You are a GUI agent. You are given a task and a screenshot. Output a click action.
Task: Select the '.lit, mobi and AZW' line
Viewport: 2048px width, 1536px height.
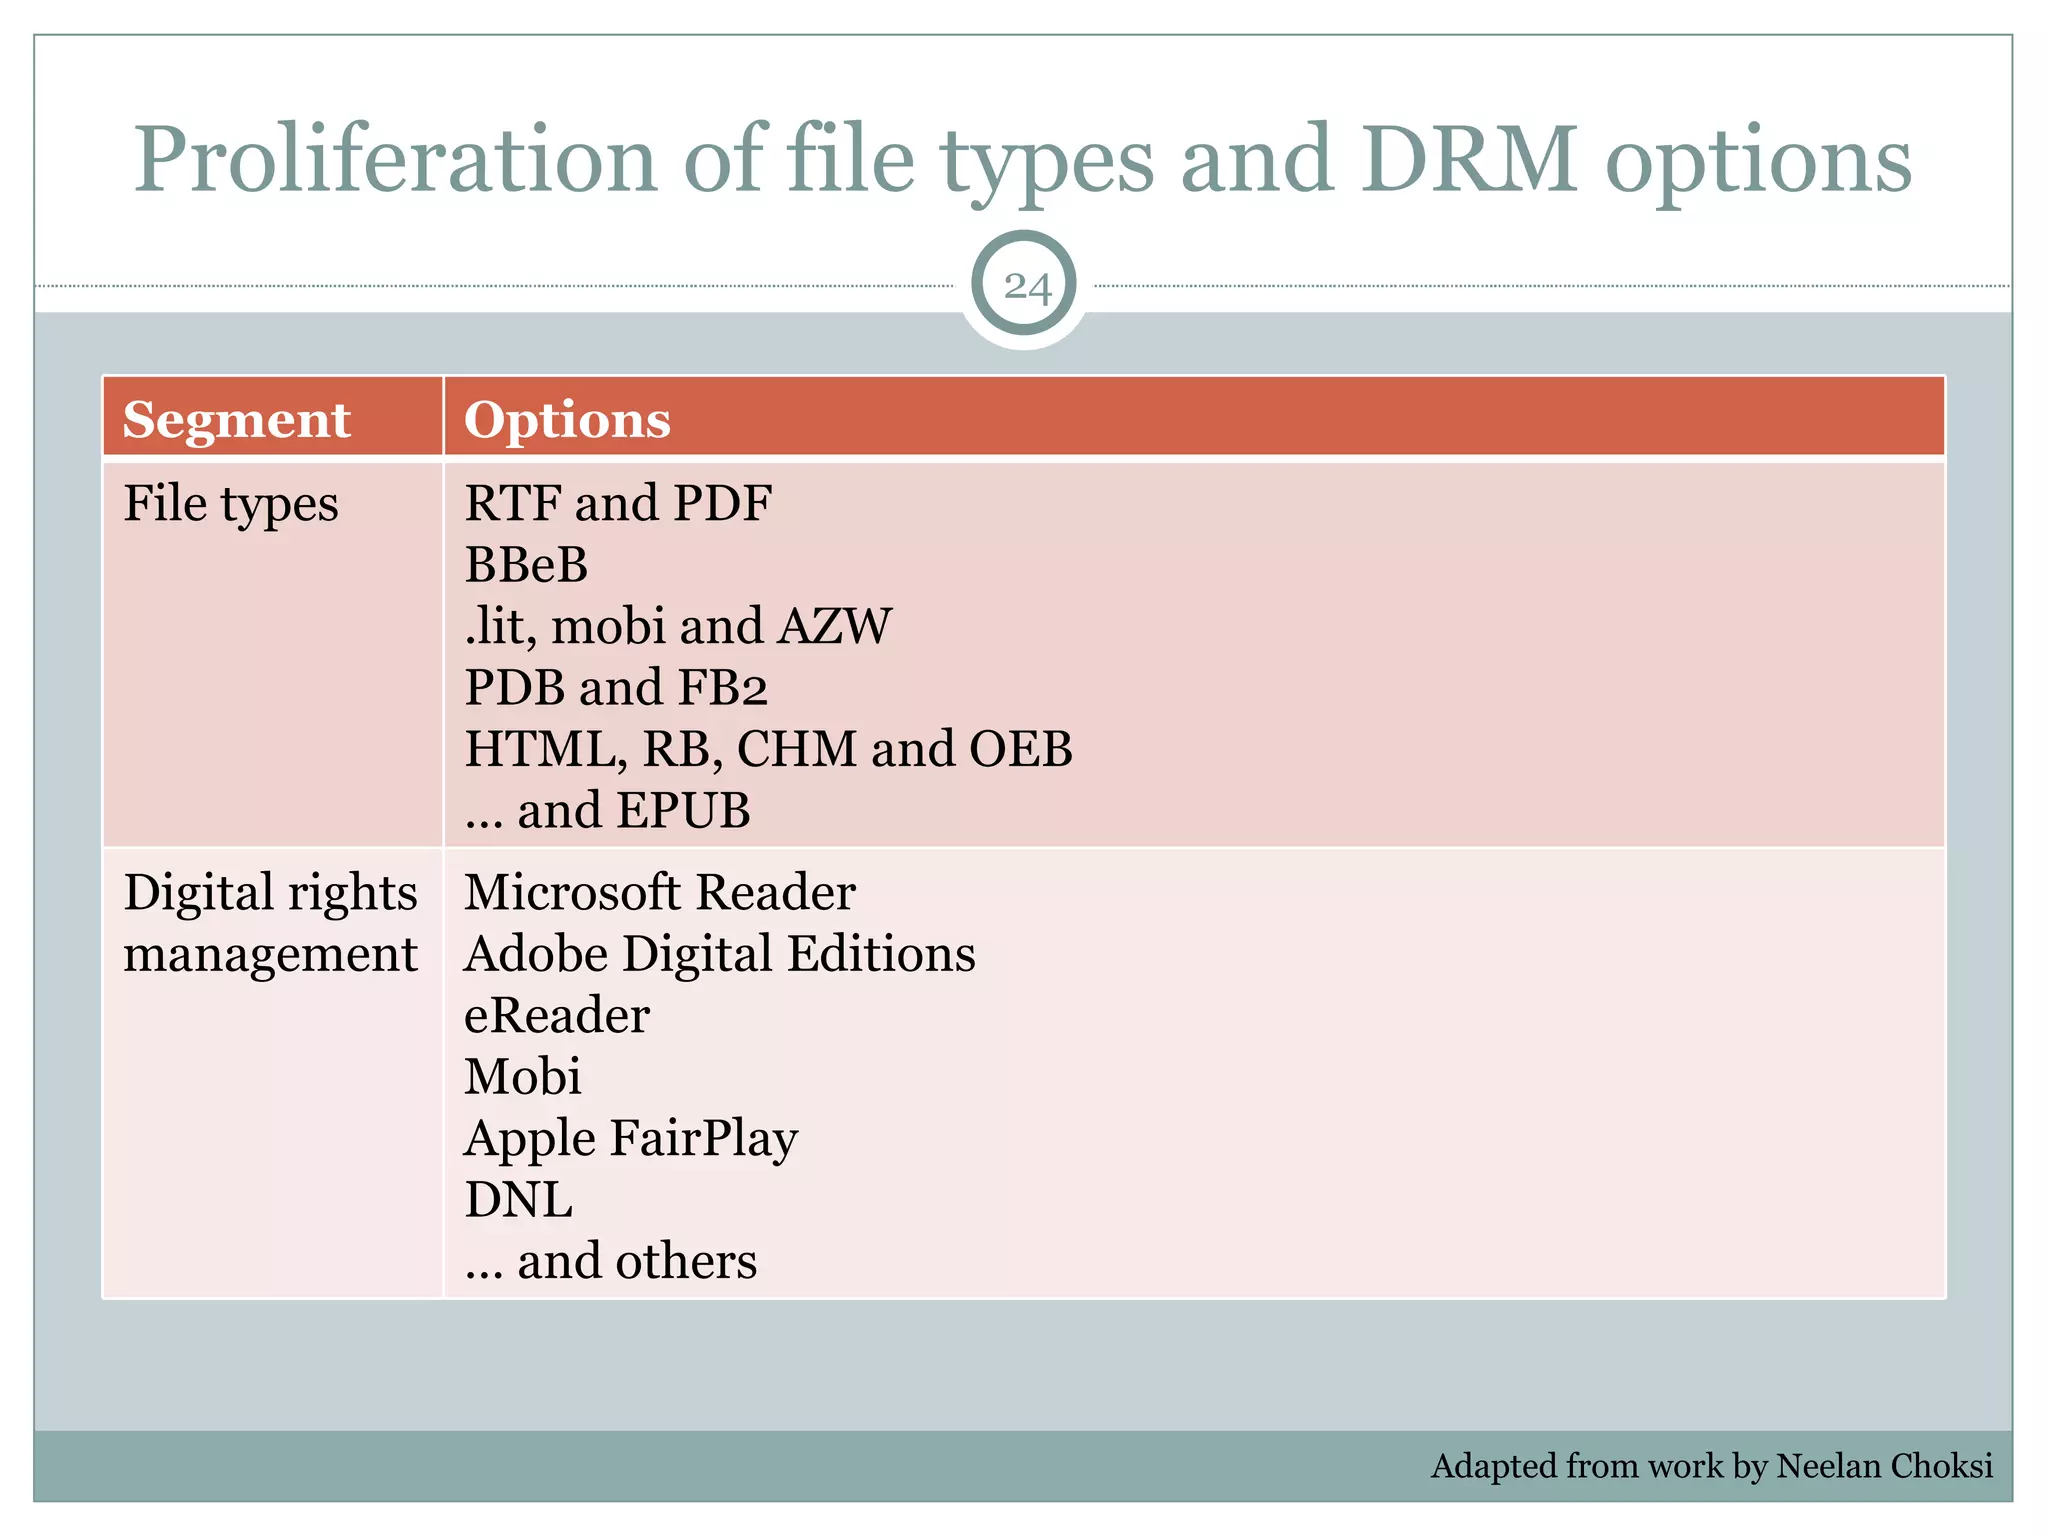(x=678, y=626)
